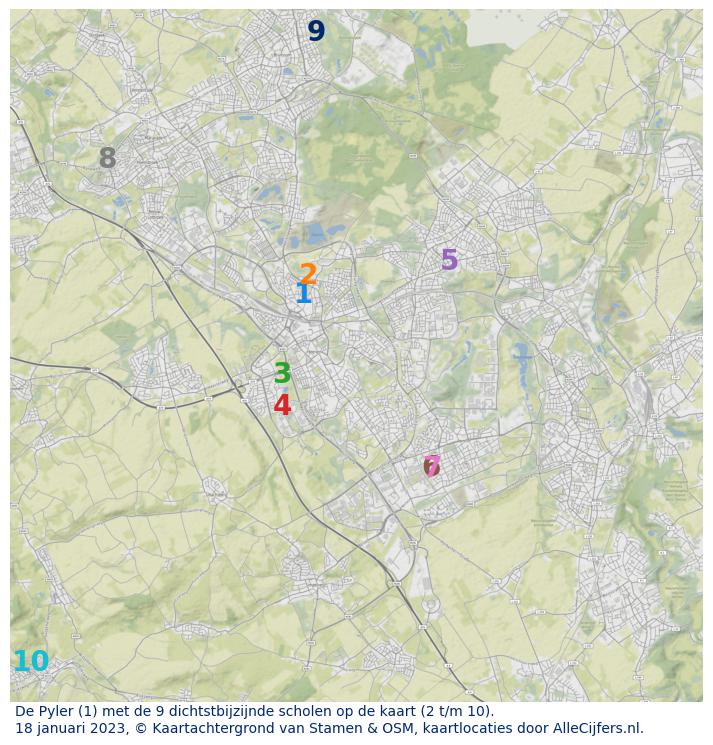Image resolution: width=713 pixels, height=745 pixels.
Task: Select the orange number 2 marker
Action: 309,273
